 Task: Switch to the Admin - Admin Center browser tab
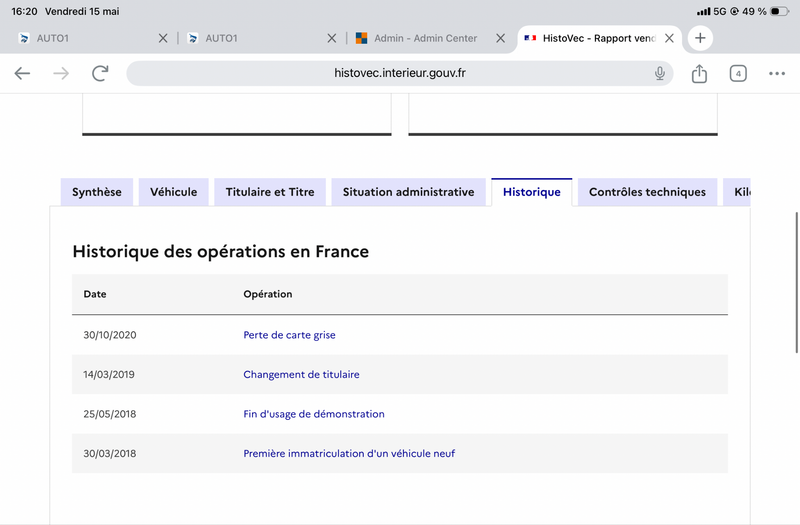tap(426, 38)
